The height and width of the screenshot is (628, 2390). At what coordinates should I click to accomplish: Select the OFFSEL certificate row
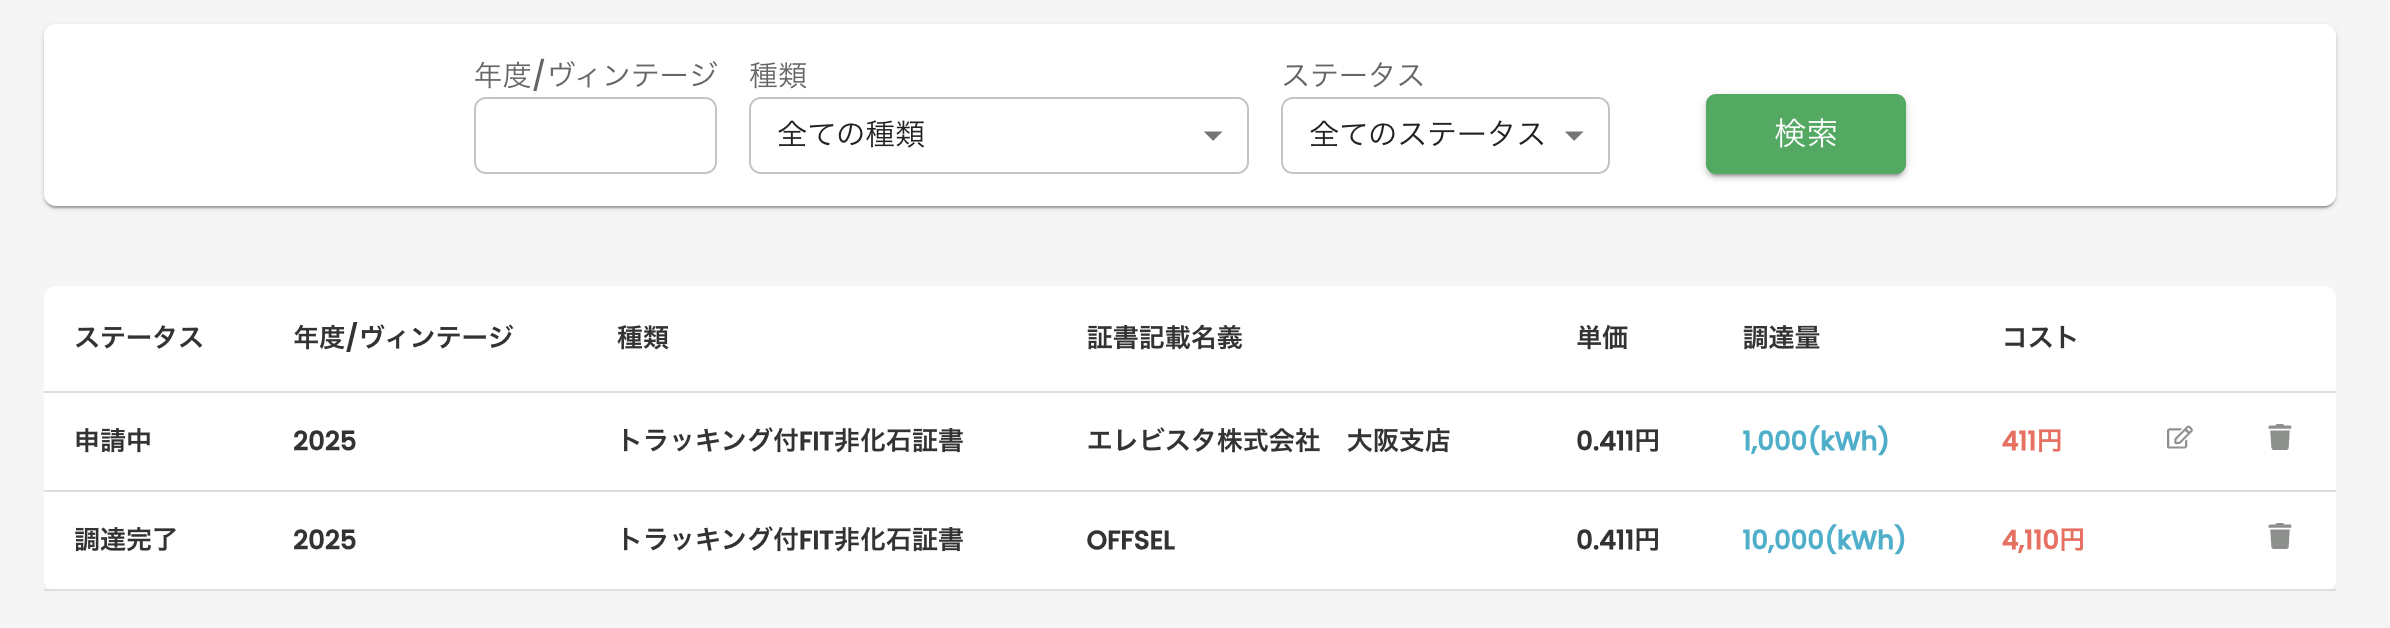pyautogui.click(x=1130, y=540)
